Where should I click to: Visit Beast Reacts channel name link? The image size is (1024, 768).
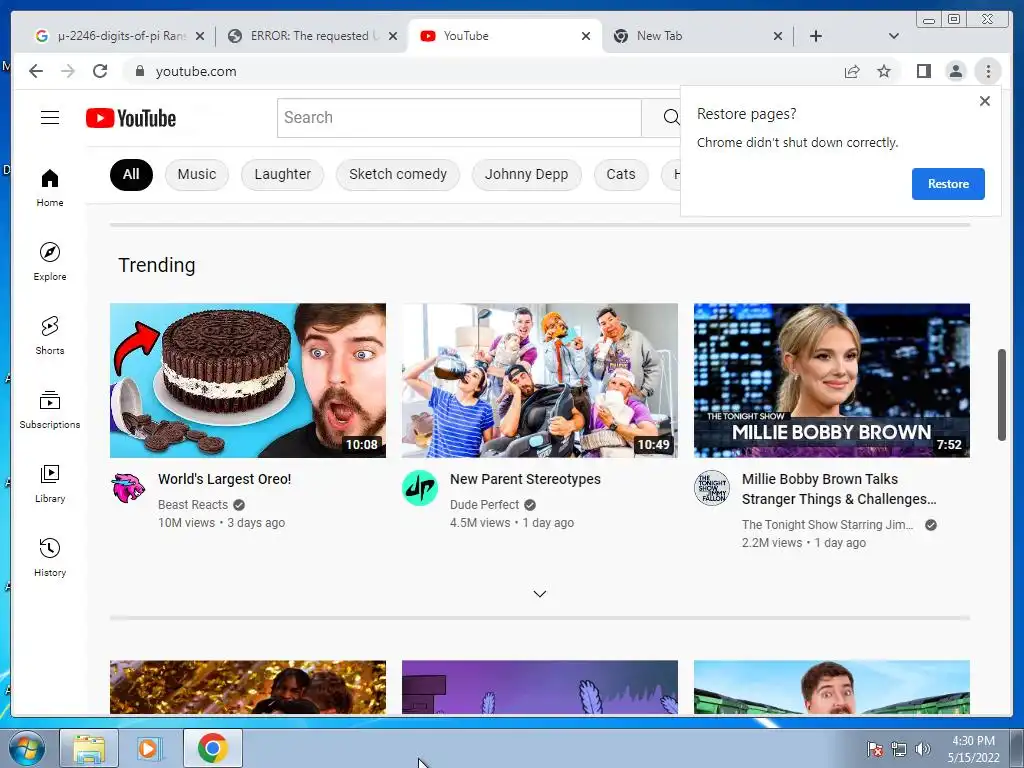[193, 505]
